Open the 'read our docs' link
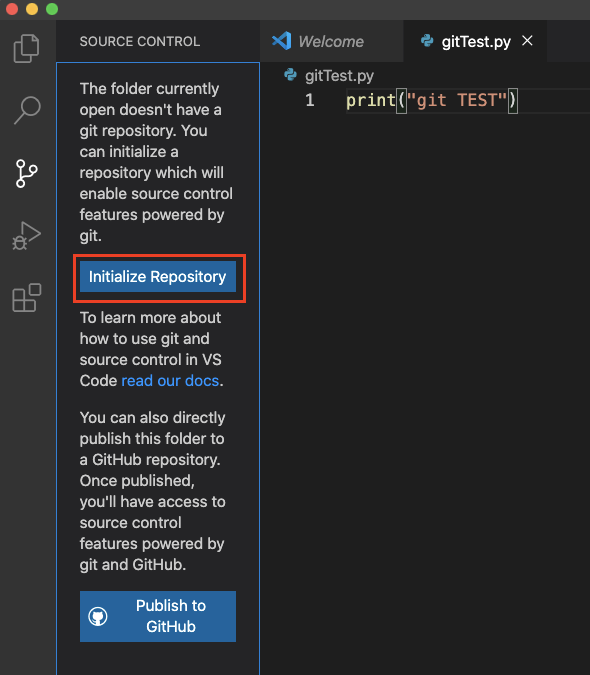The image size is (590, 675). coord(170,381)
